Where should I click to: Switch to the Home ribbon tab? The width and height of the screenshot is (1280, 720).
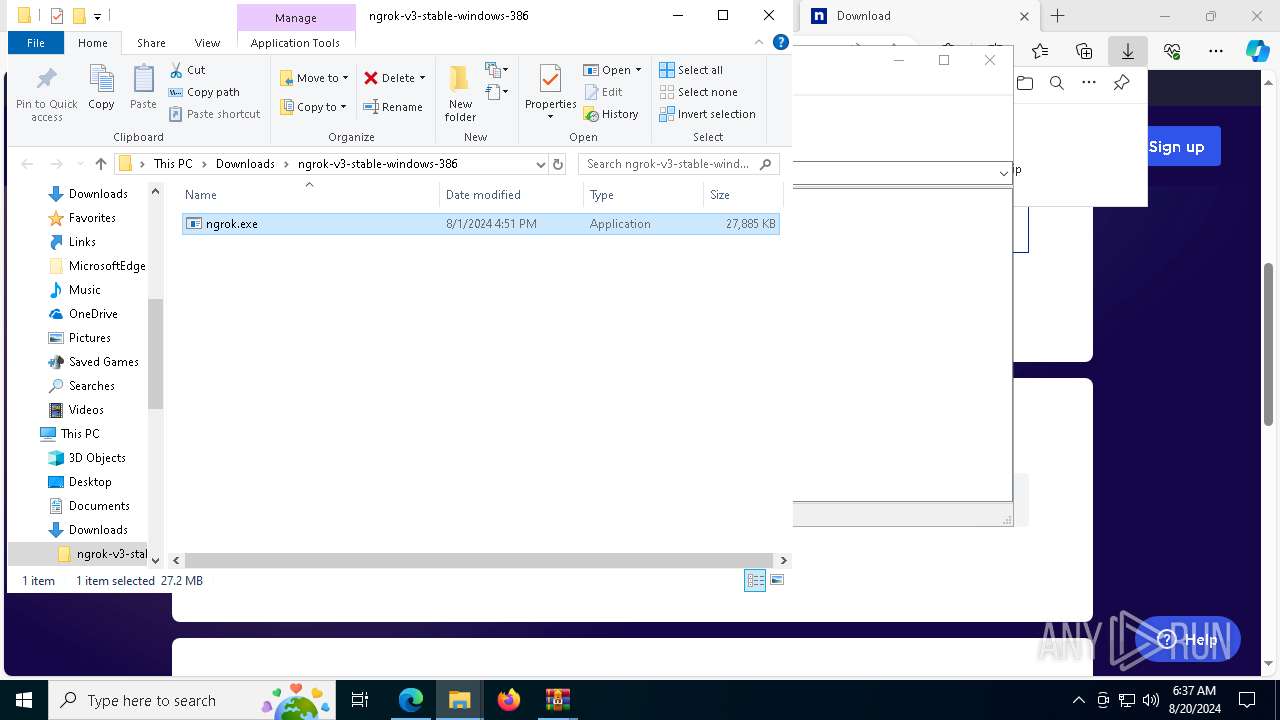click(x=93, y=43)
